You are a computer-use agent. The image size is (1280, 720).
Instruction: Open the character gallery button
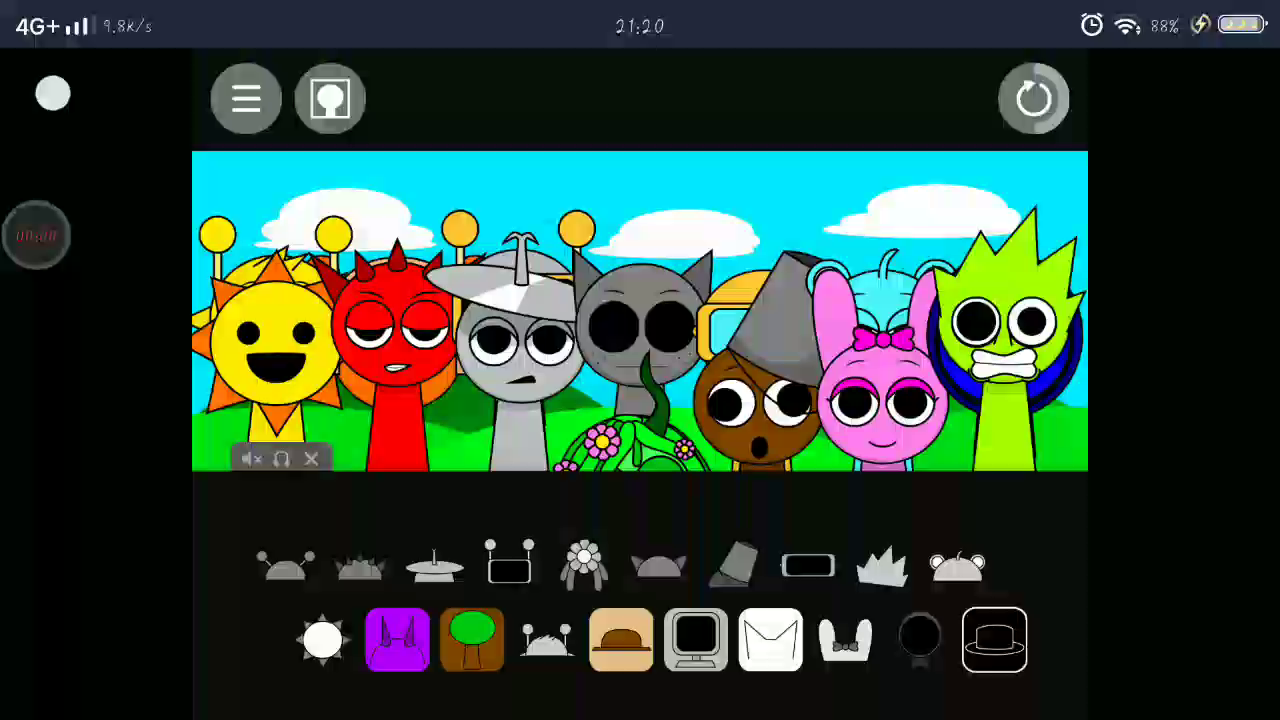pos(330,98)
